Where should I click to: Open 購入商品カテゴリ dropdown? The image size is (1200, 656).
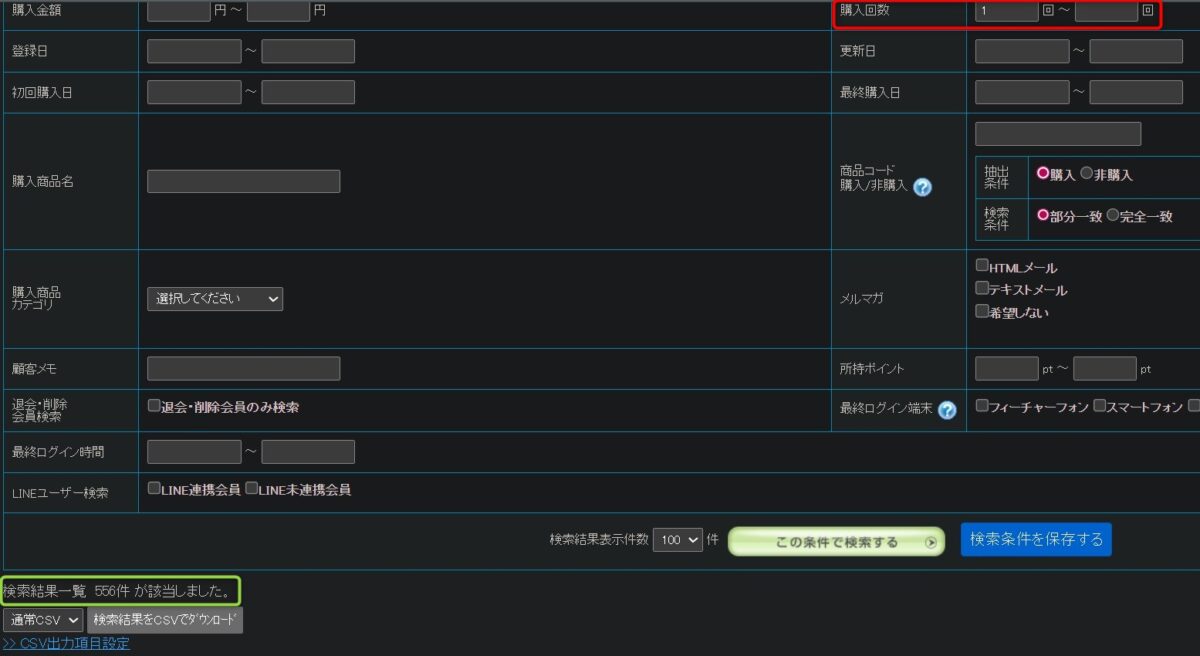point(215,298)
